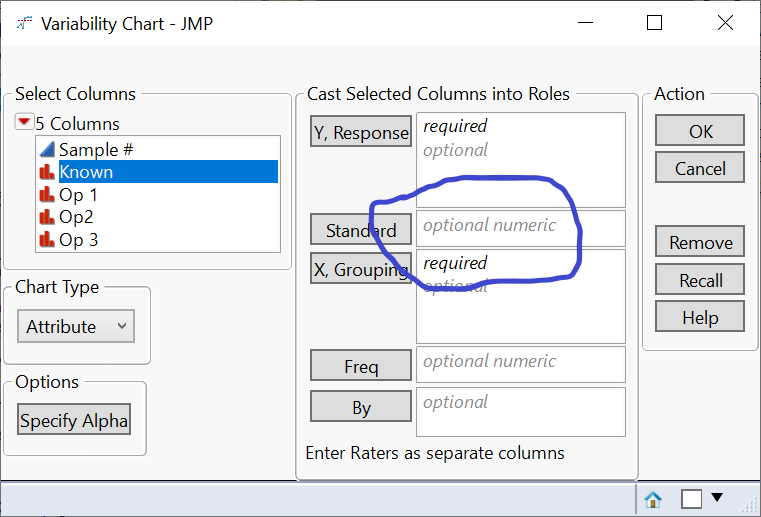Click the red bars icon beside Op2
761x517 pixels.
click(x=46, y=217)
